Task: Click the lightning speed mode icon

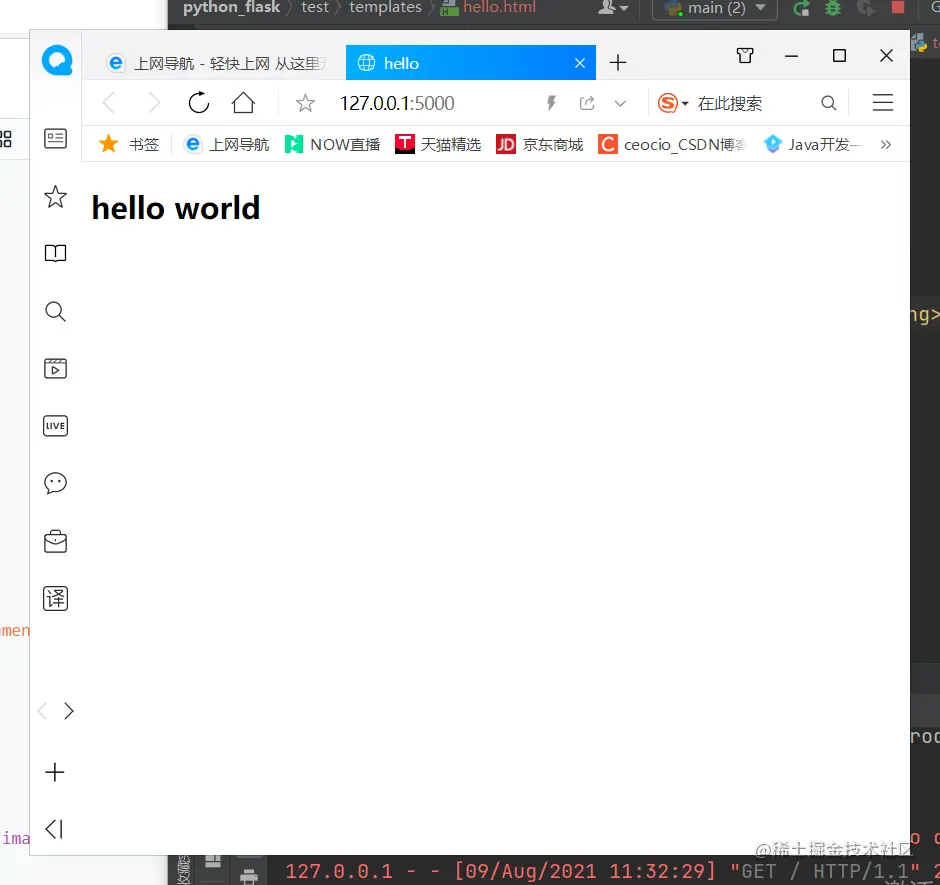Action: [x=551, y=103]
